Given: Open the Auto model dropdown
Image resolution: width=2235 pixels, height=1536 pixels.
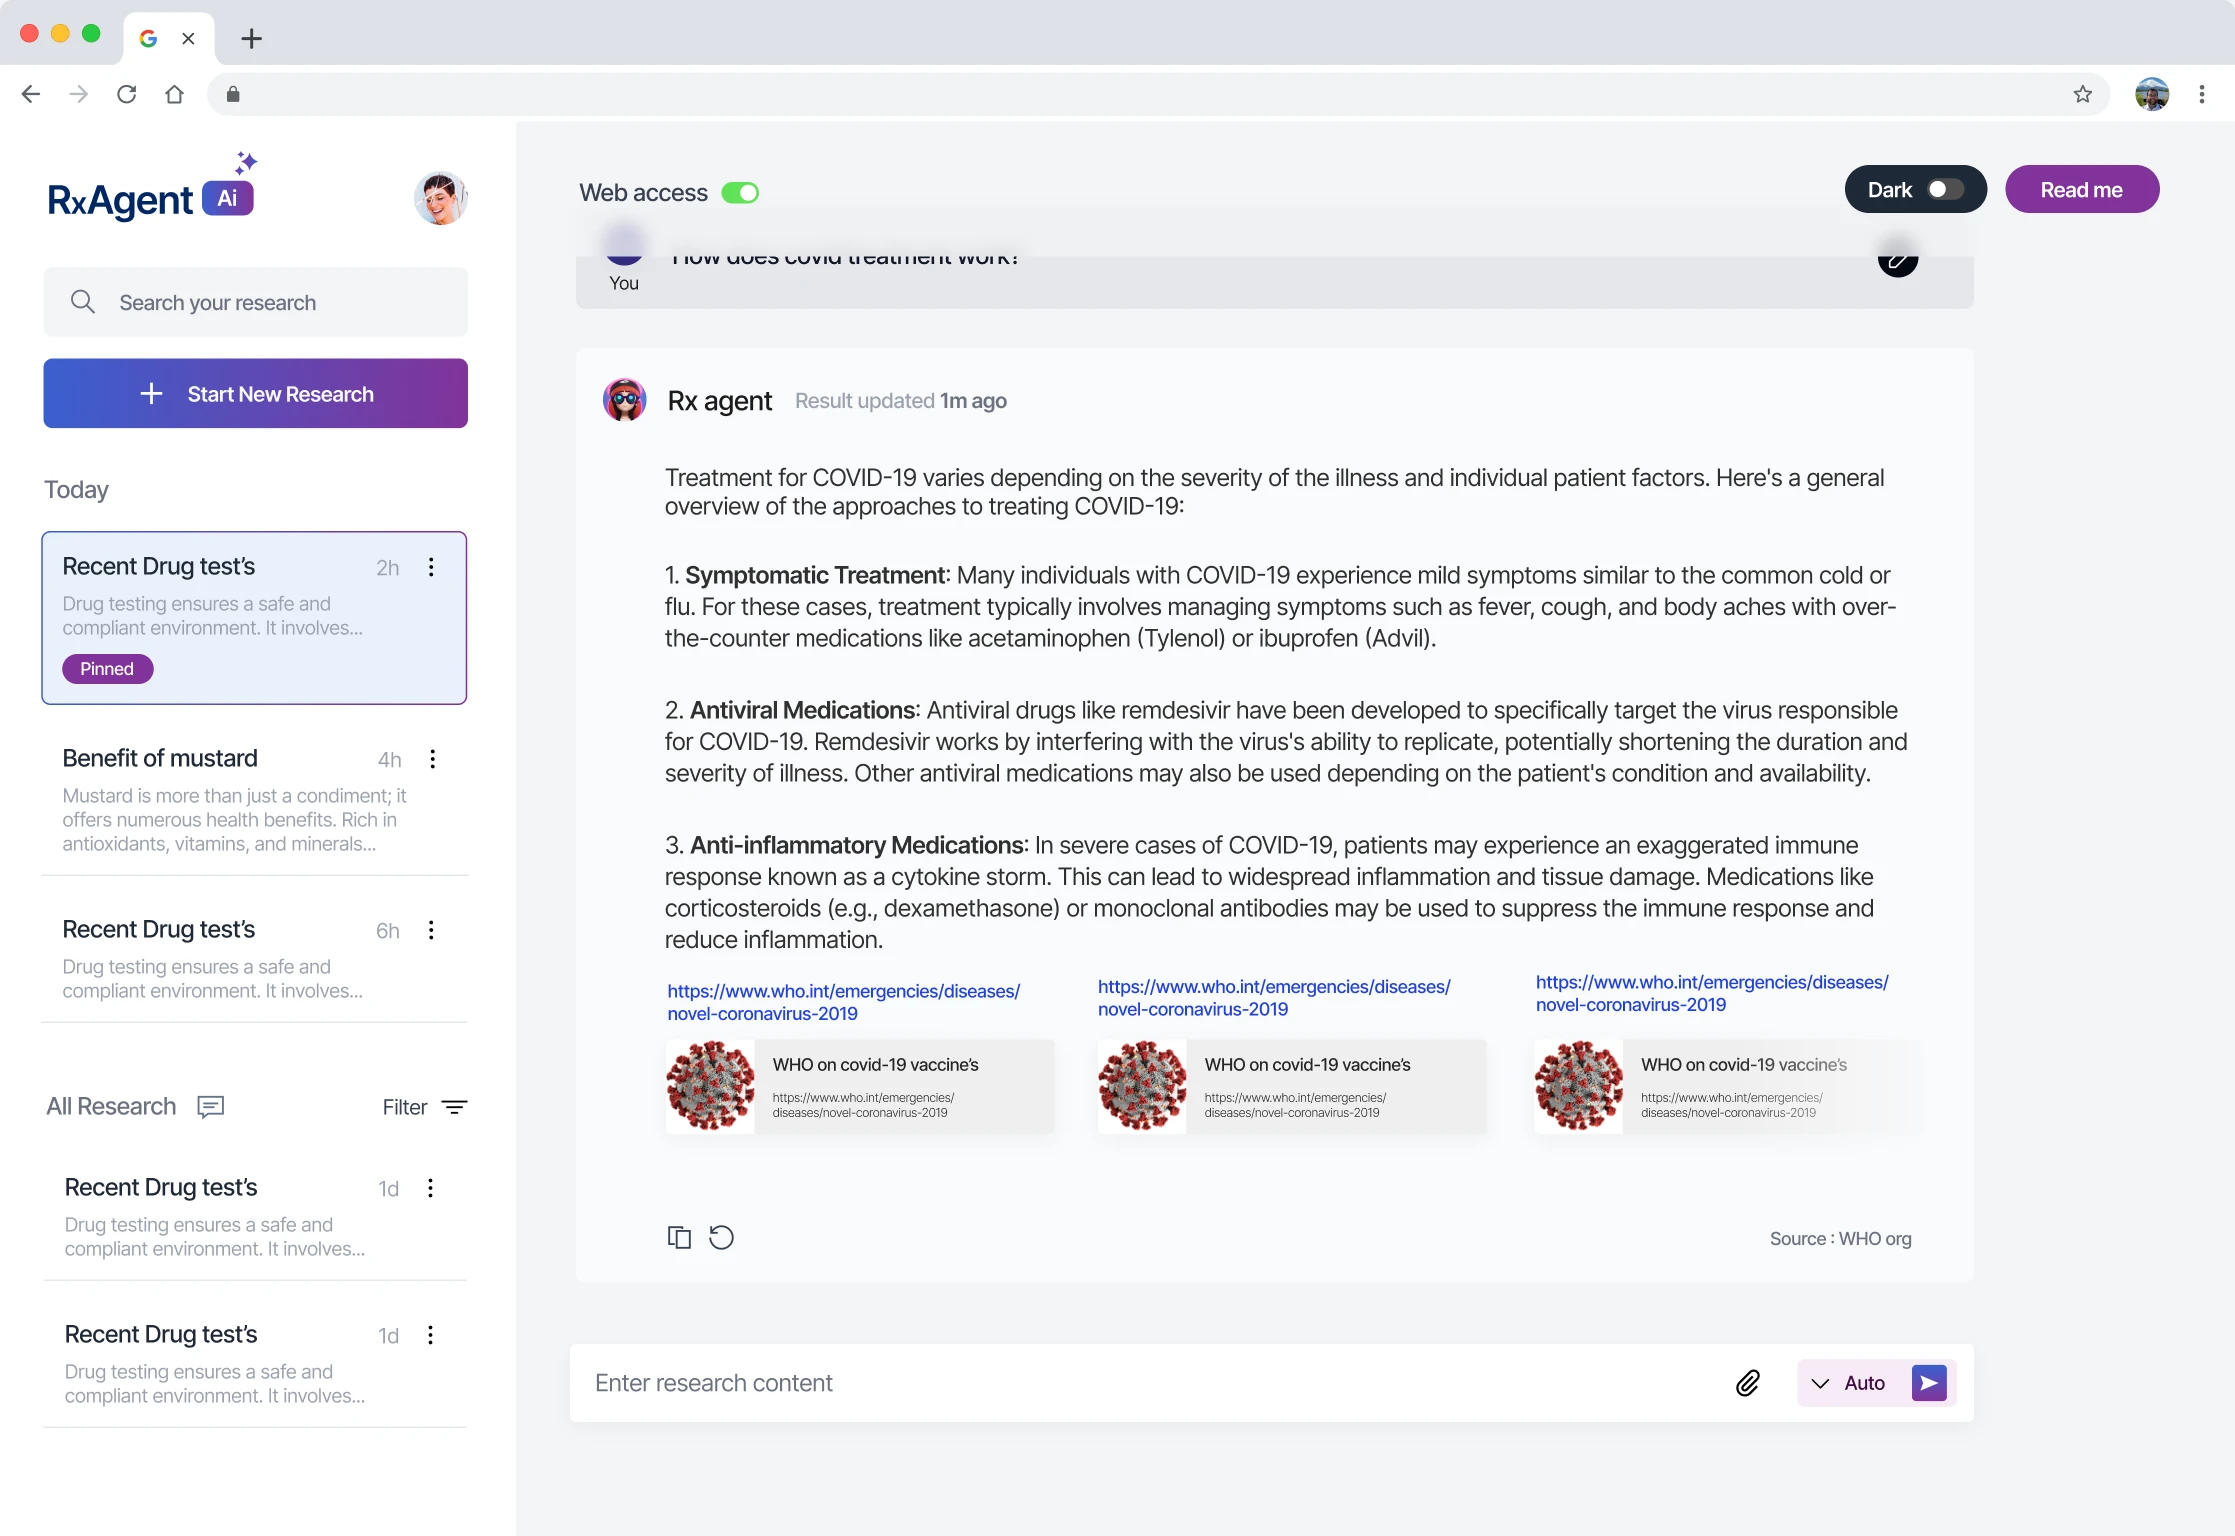Looking at the screenshot, I should pos(1850,1383).
